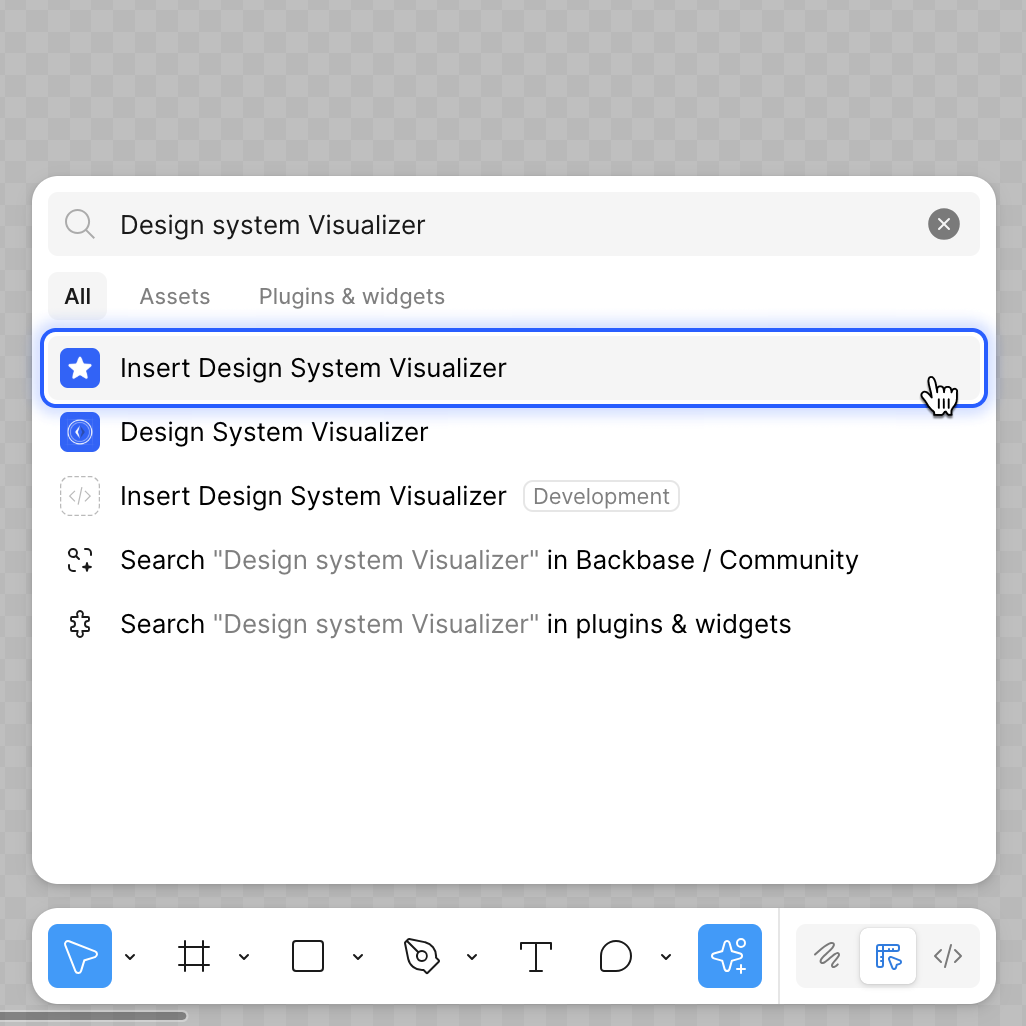1026x1026 pixels.
Task: Select the Text tool
Action: tap(536, 956)
